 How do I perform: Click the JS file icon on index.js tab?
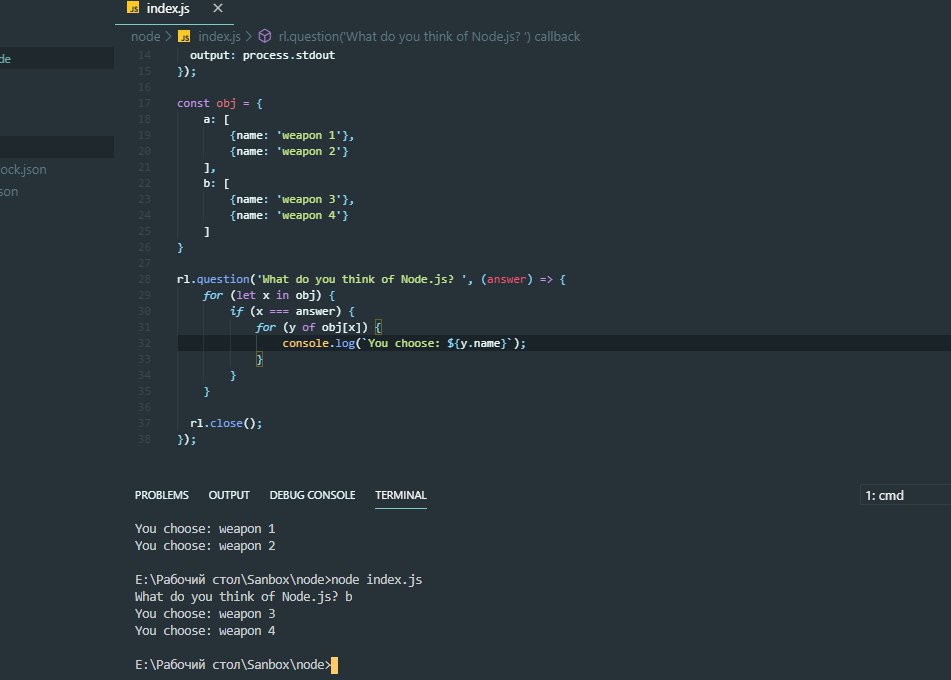click(133, 8)
